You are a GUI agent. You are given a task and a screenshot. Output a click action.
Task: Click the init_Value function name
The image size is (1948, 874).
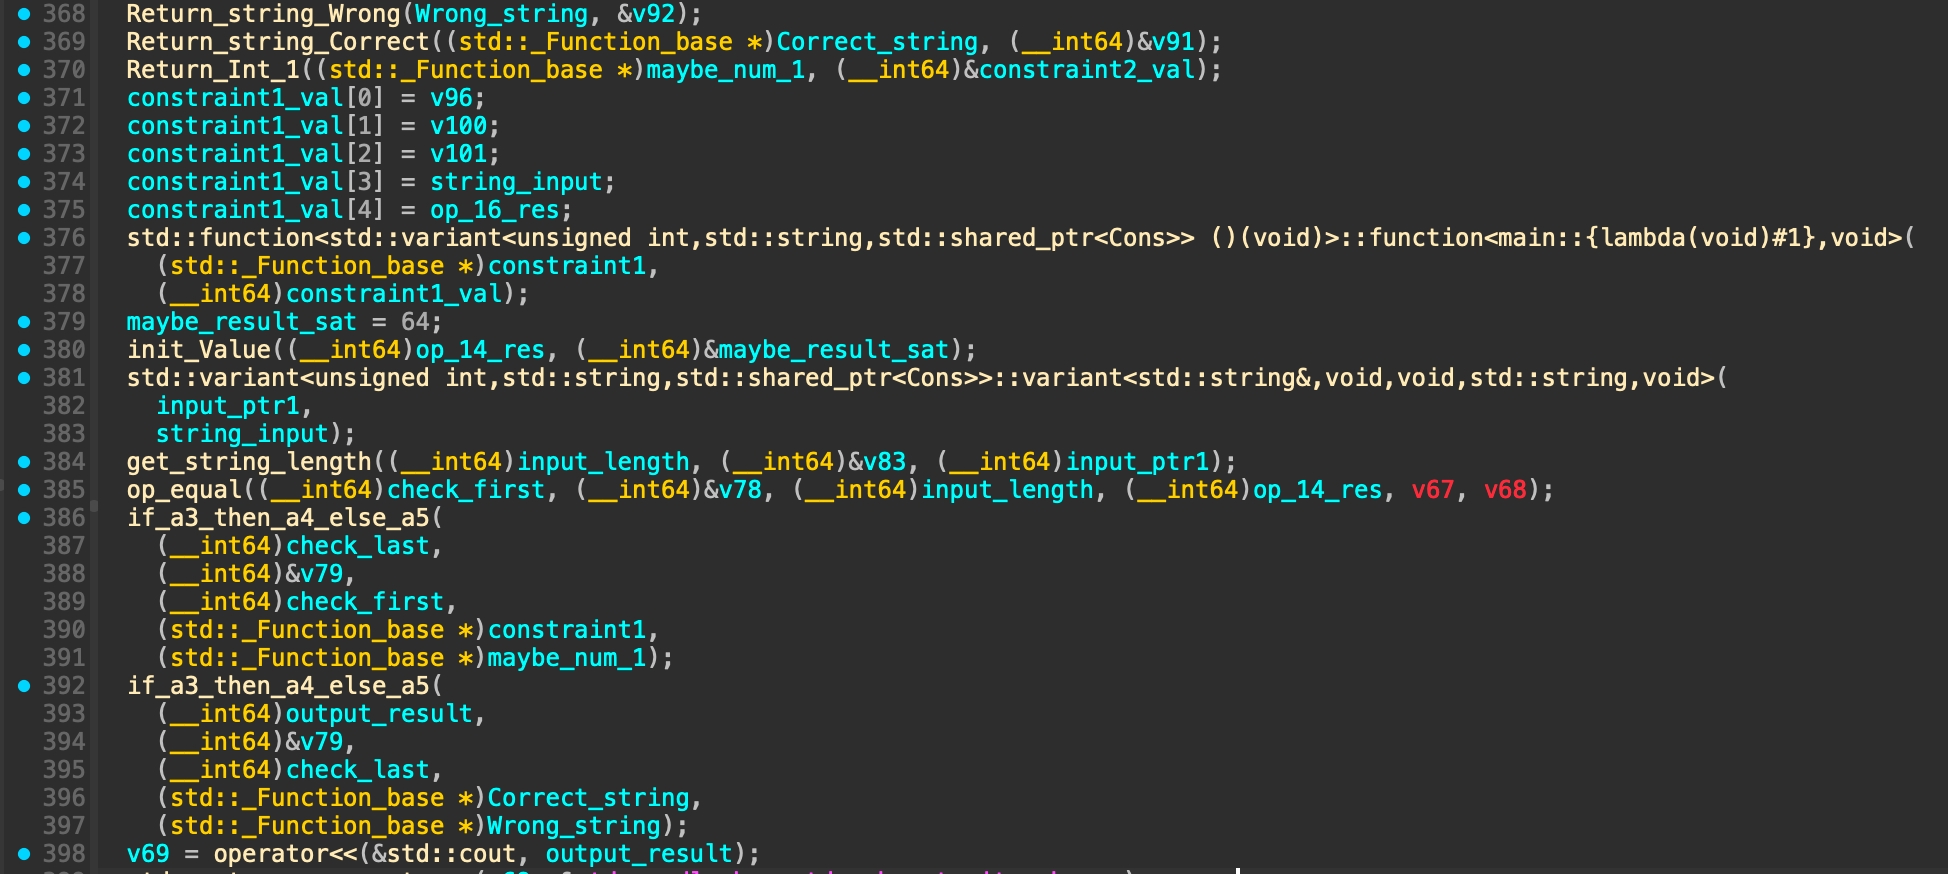(x=198, y=350)
